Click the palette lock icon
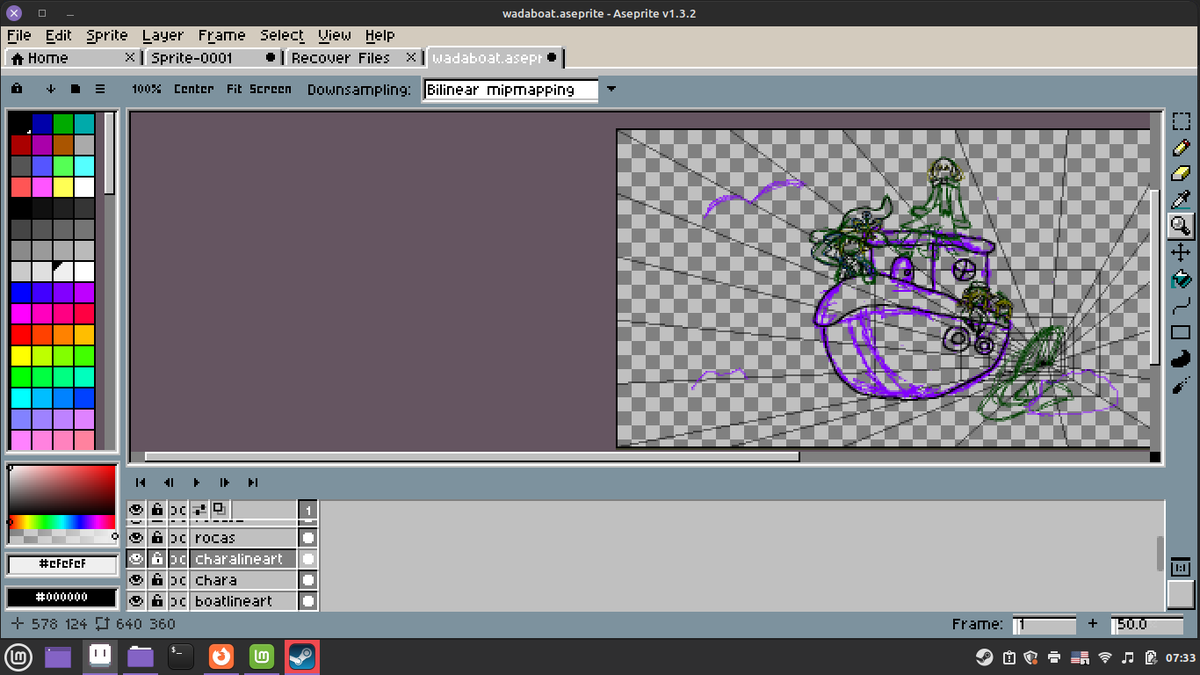The height and width of the screenshot is (675, 1200). click(x=17, y=88)
